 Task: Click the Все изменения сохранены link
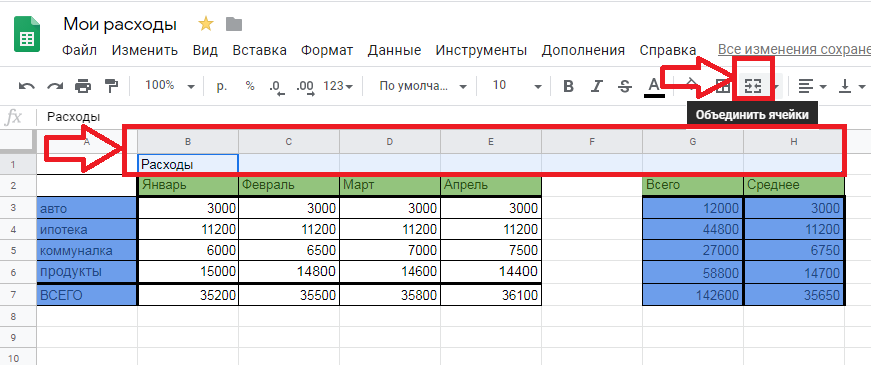(x=794, y=50)
